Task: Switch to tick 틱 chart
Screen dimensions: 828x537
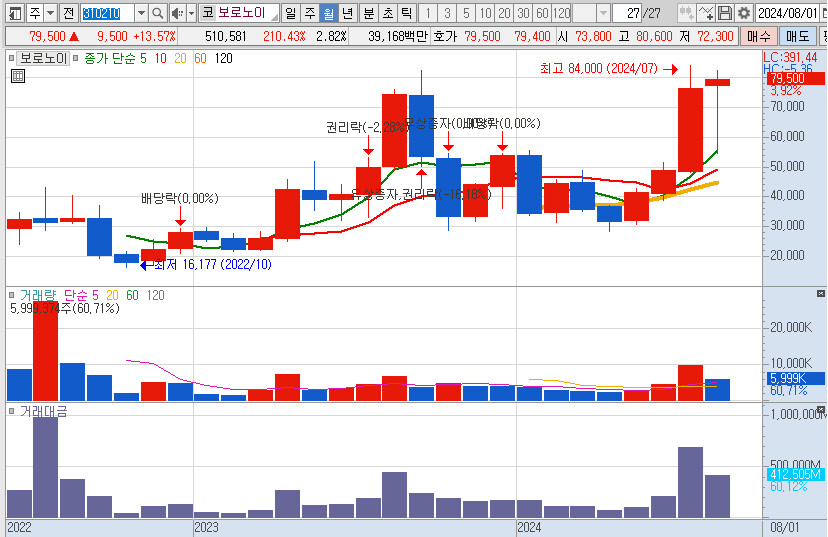Action: tap(406, 13)
